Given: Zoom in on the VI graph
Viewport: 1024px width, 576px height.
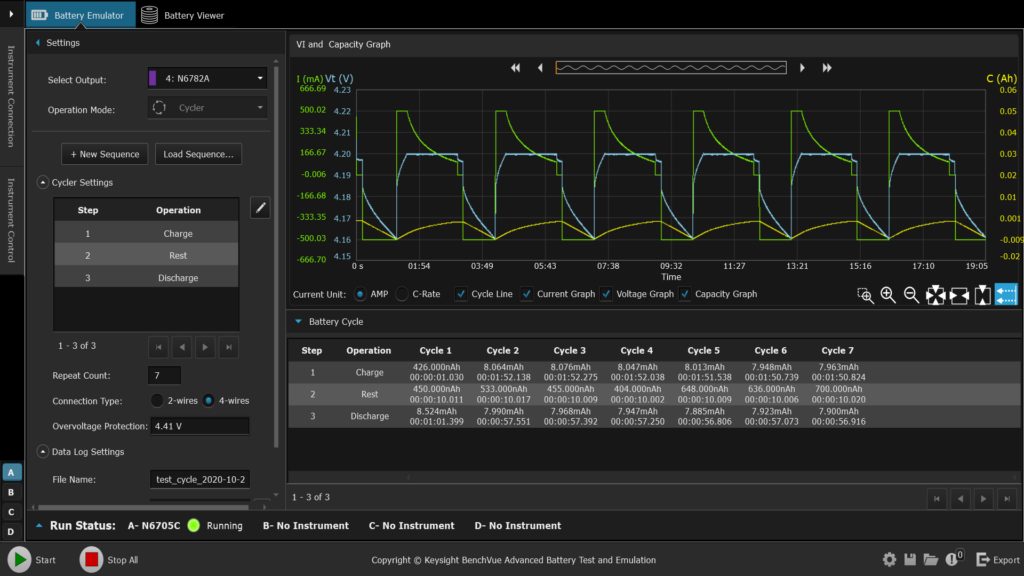Looking at the screenshot, I should pyautogui.click(x=888, y=295).
